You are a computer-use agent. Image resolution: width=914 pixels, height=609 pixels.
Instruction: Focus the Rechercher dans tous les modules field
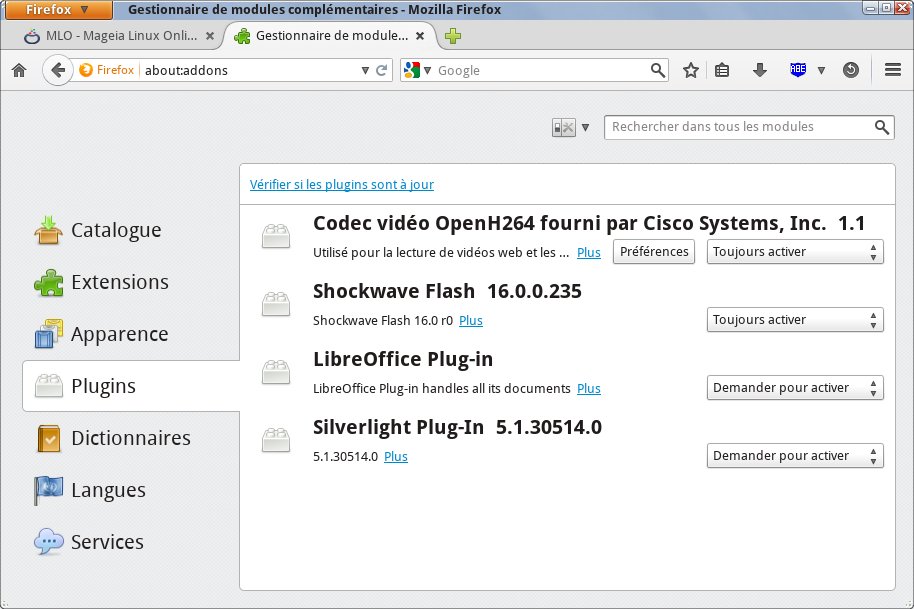[749, 127]
